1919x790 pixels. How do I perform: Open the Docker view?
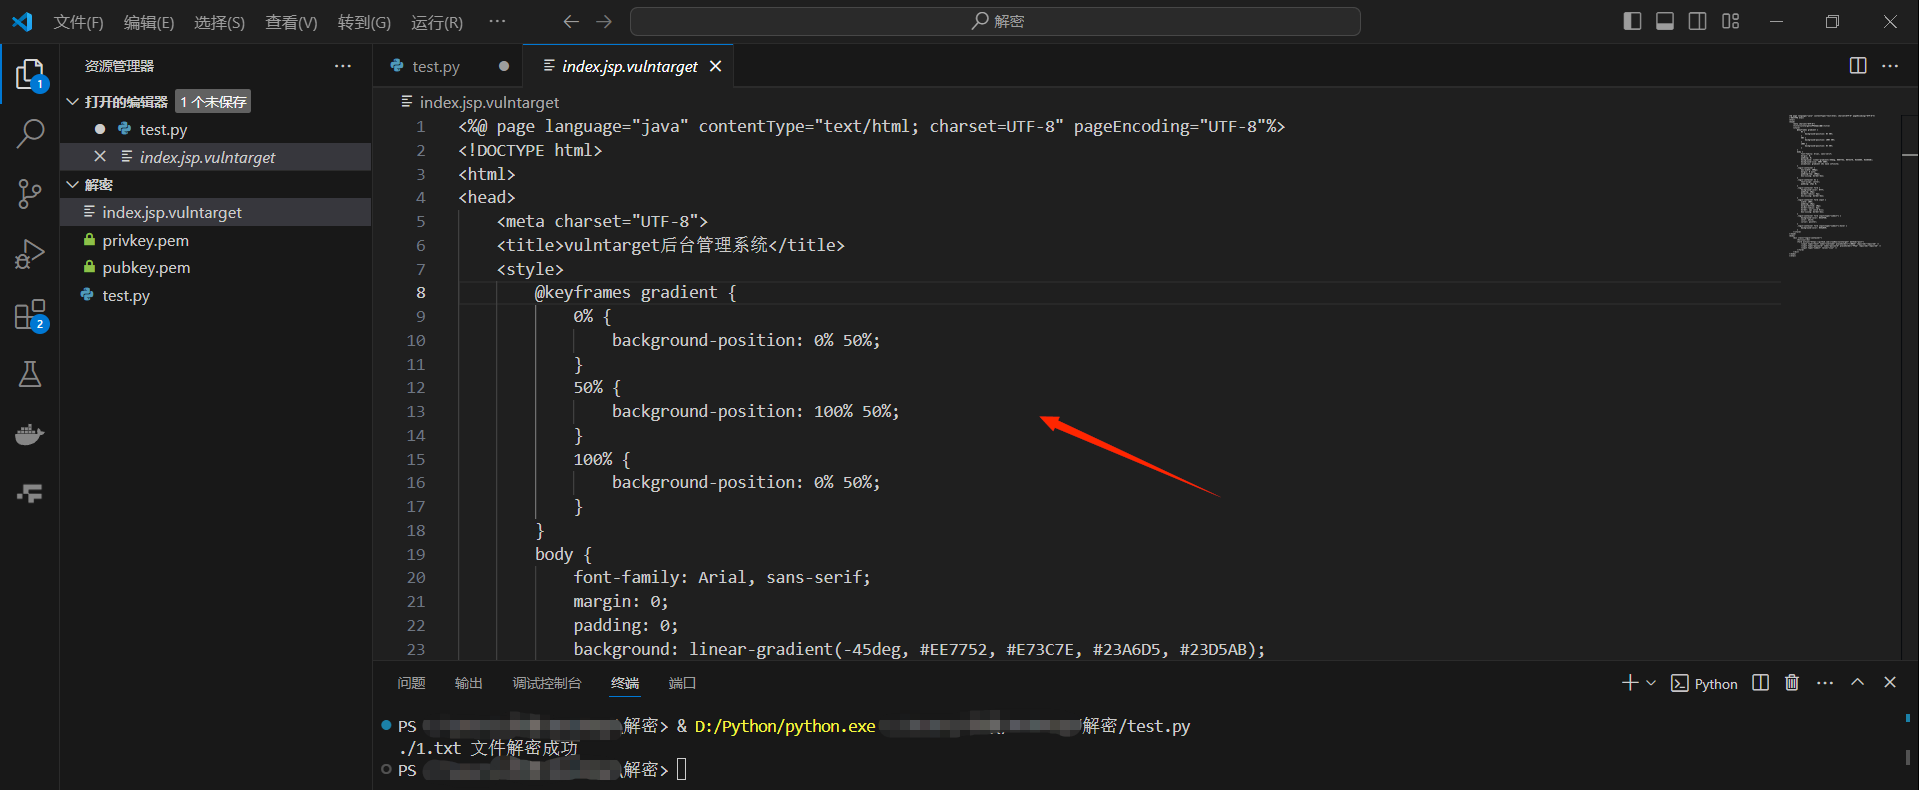click(30, 434)
